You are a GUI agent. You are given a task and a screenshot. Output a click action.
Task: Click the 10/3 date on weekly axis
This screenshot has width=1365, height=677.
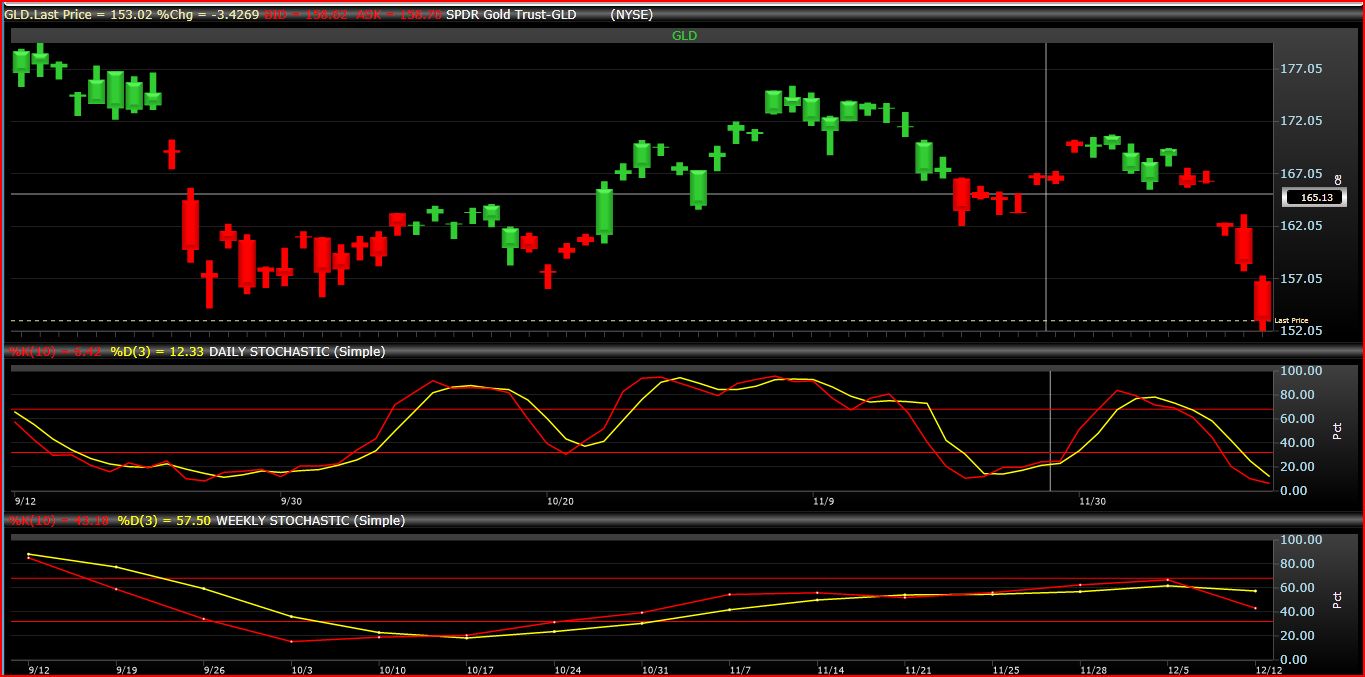[302, 669]
